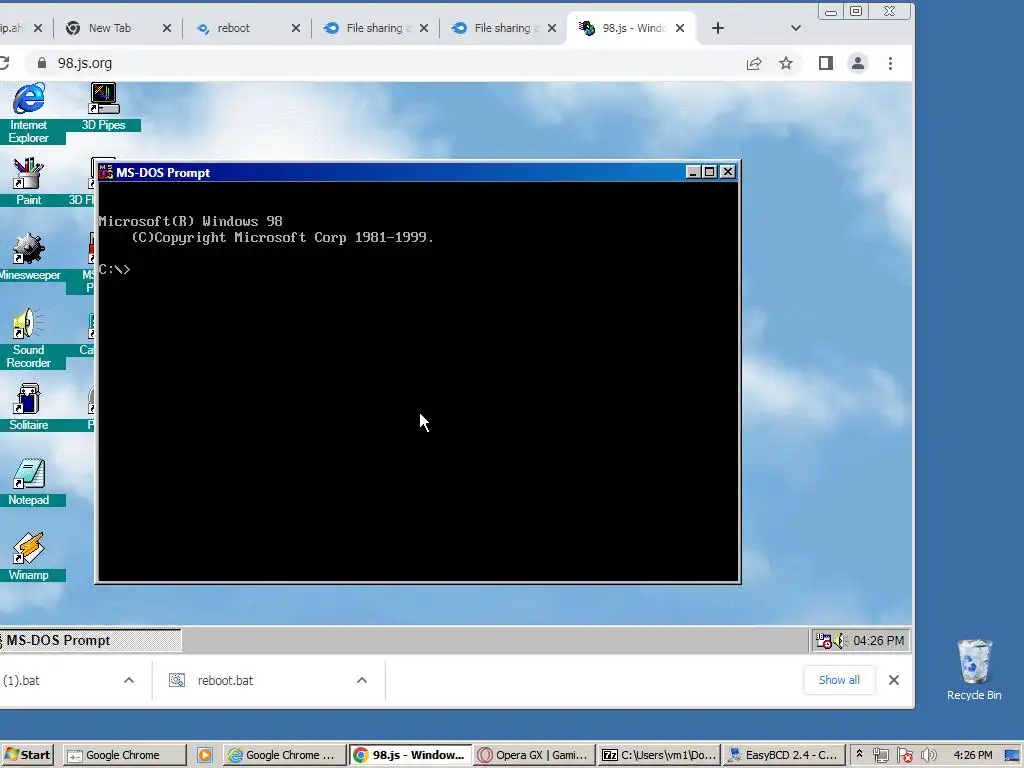The image size is (1024, 768).
Task: Open the Chrome profile avatar
Action: point(857,63)
